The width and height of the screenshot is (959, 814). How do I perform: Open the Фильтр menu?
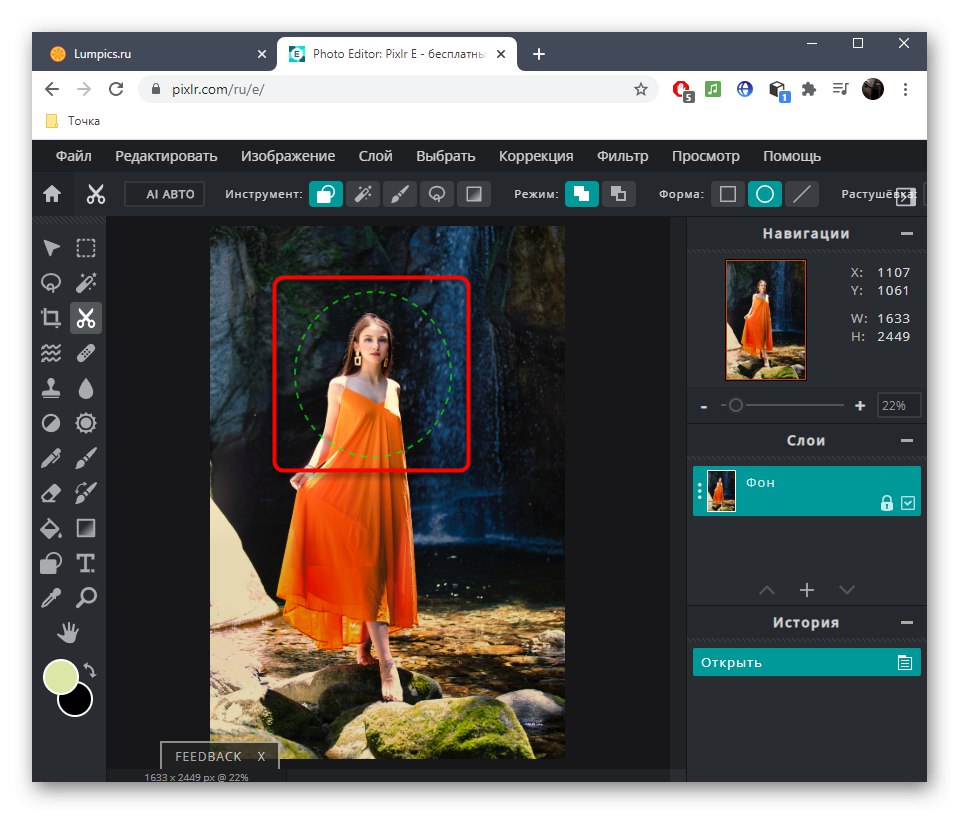pyautogui.click(x=622, y=156)
